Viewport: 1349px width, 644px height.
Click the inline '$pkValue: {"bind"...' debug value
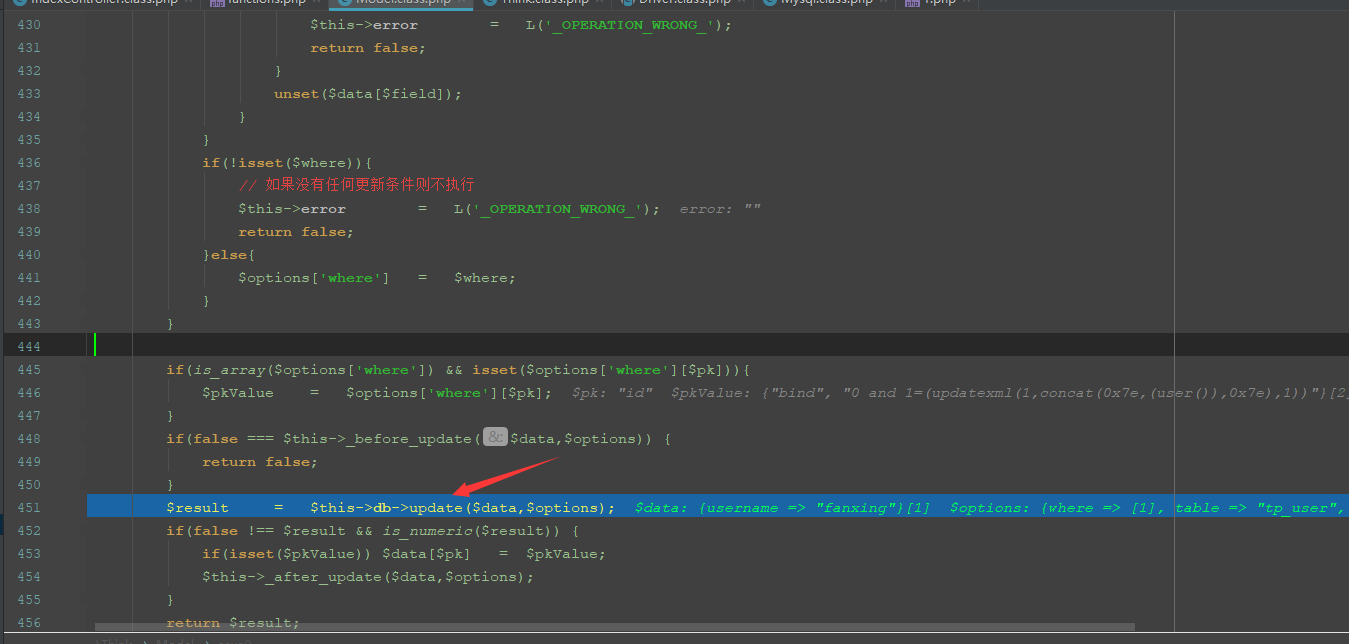point(1010,393)
